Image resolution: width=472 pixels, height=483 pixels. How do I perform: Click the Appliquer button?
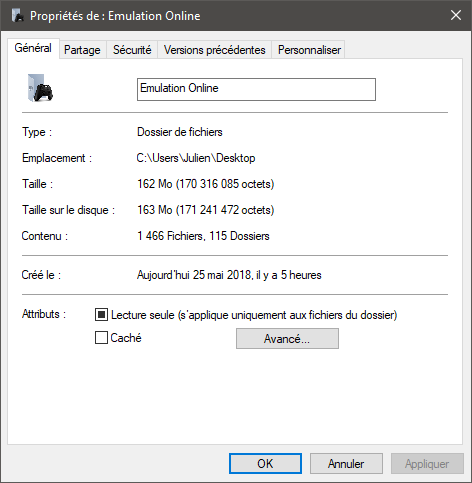427,463
